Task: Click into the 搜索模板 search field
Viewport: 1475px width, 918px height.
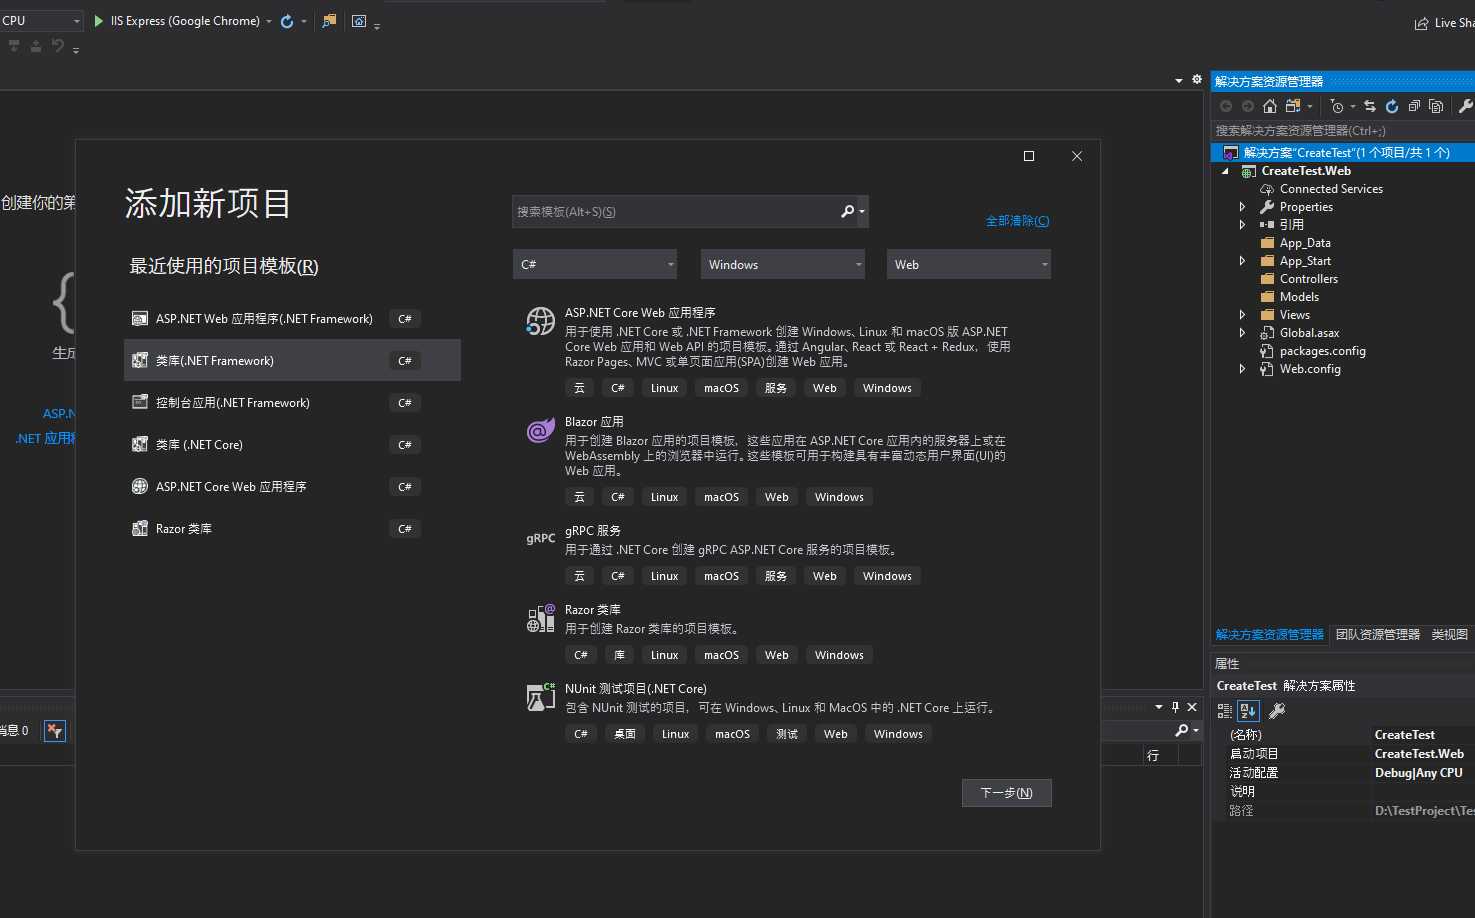Action: (x=676, y=211)
